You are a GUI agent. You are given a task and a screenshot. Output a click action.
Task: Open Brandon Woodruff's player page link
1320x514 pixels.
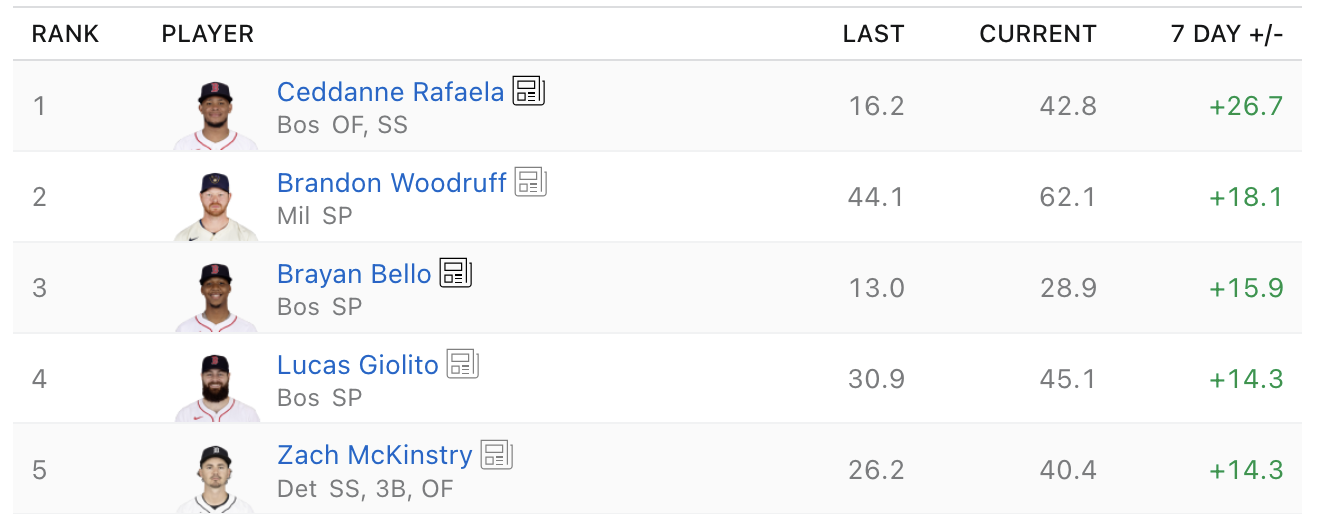point(391,183)
